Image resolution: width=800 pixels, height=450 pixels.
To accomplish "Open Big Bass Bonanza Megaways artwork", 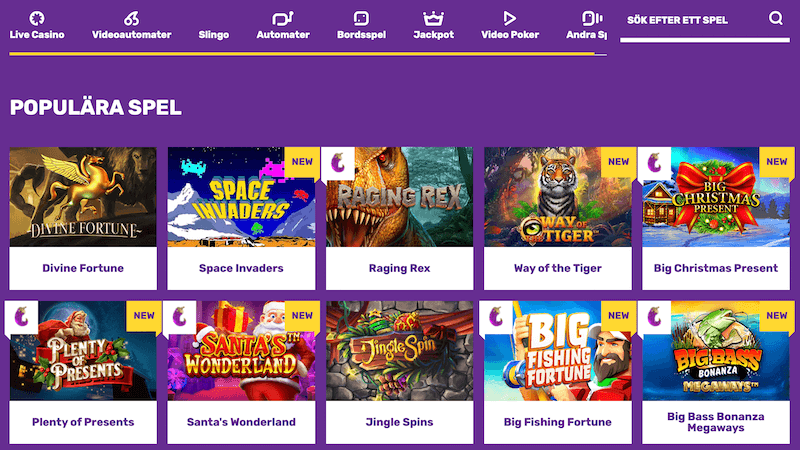I will pyautogui.click(x=715, y=351).
